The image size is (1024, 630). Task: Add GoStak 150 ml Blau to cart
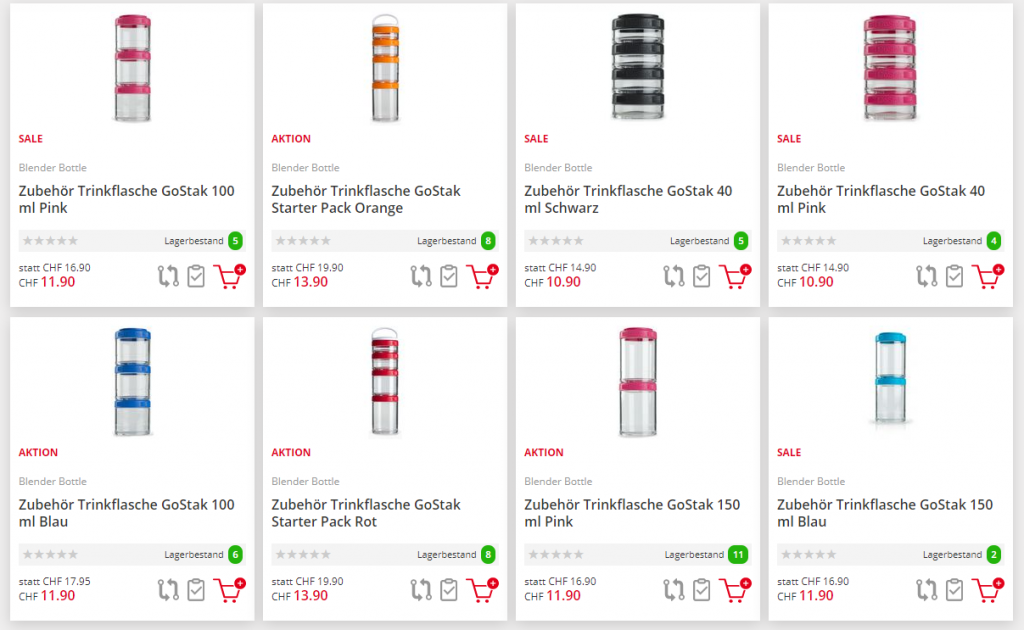987,590
